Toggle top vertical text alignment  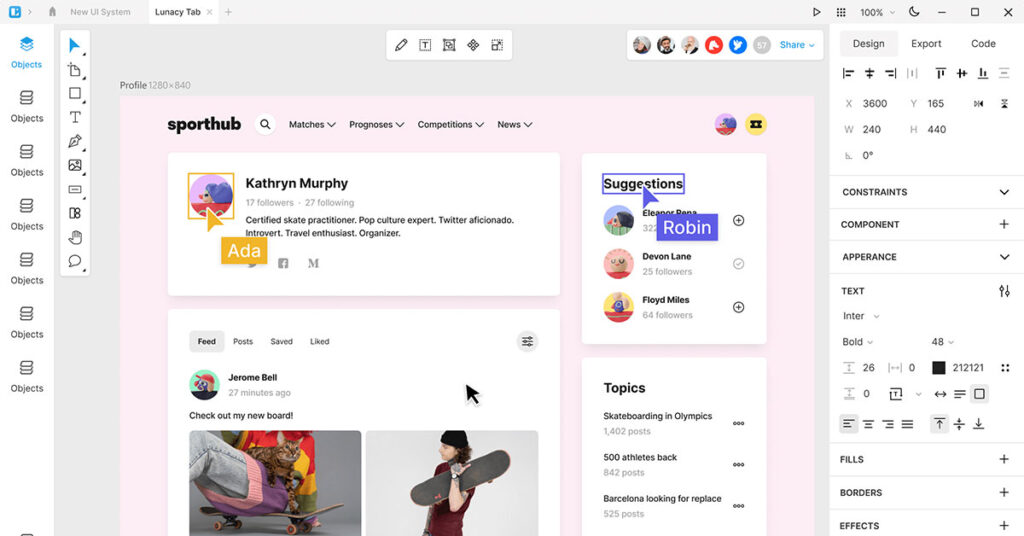click(x=939, y=424)
